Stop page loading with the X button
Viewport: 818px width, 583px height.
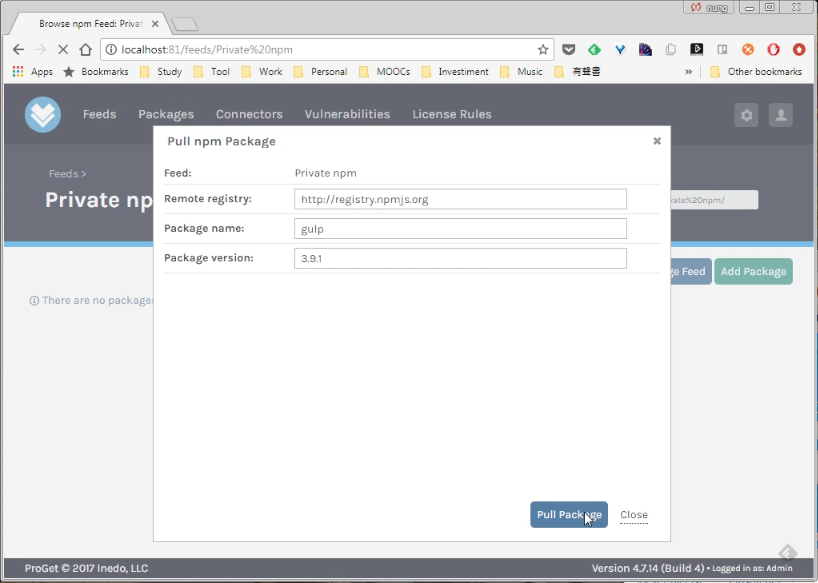pos(63,50)
